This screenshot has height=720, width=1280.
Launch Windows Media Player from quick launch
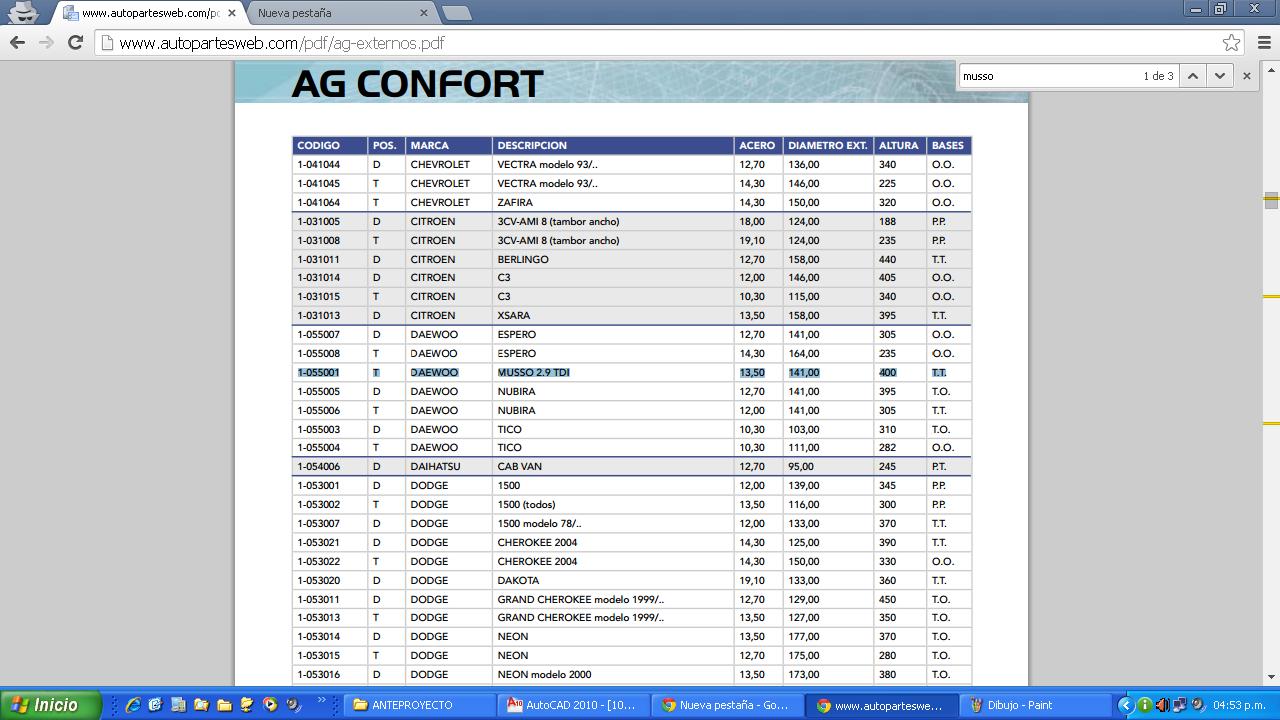click(x=270, y=705)
